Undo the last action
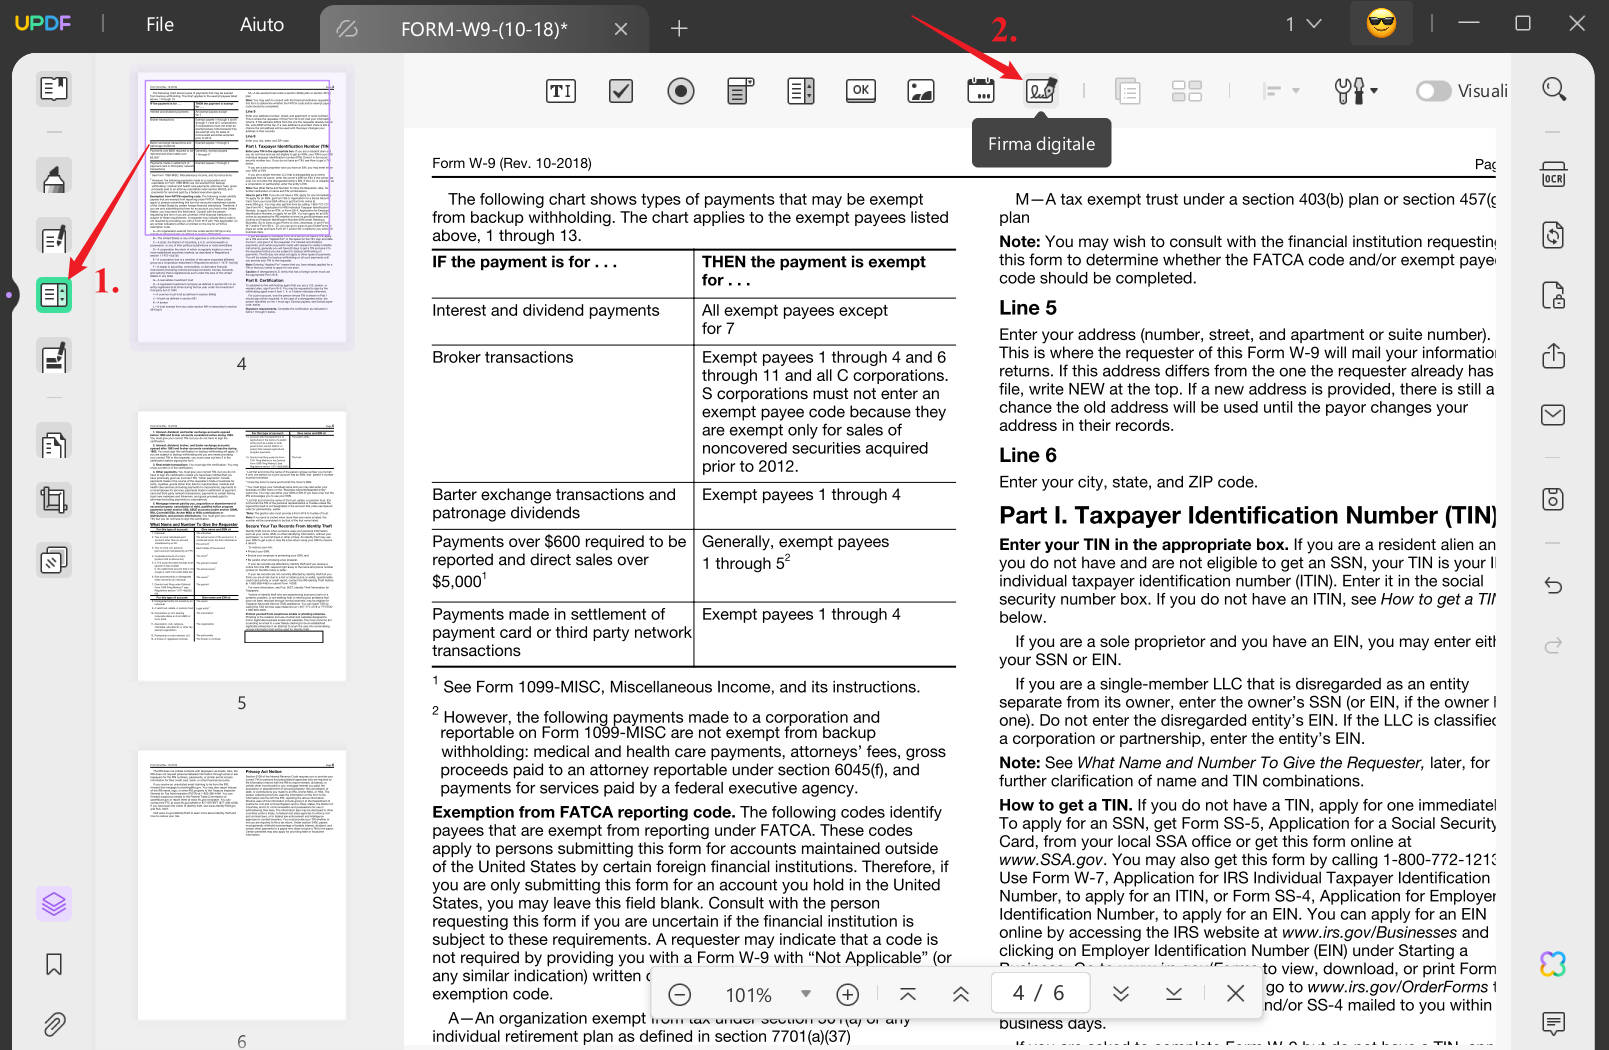The width and height of the screenshot is (1609, 1050). (x=1553, y=585)
